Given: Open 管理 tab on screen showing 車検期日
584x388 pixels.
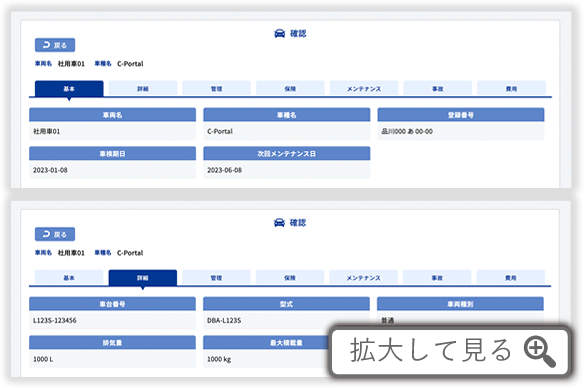Looking at the screenshot, I should [216, 89].
